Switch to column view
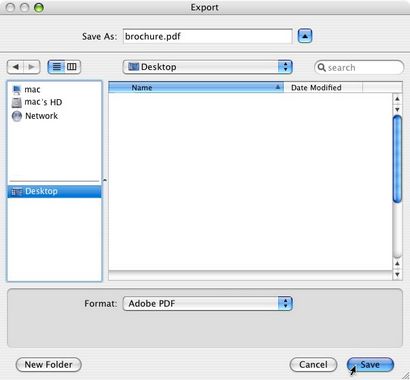Viewport: 410px width, 380px height. pyautogui.click(x=72, y=67)
